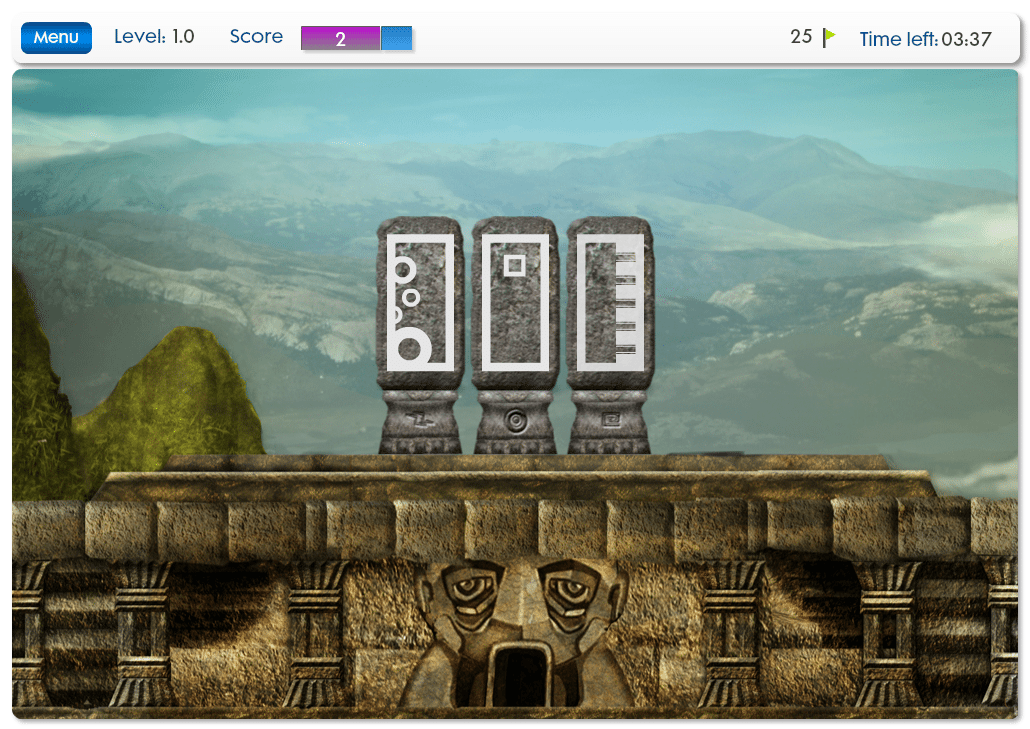Viewport: 1030px width, 729px height.
Task: Click the large circle on the left tablet
Action: [x=411, y=347]
